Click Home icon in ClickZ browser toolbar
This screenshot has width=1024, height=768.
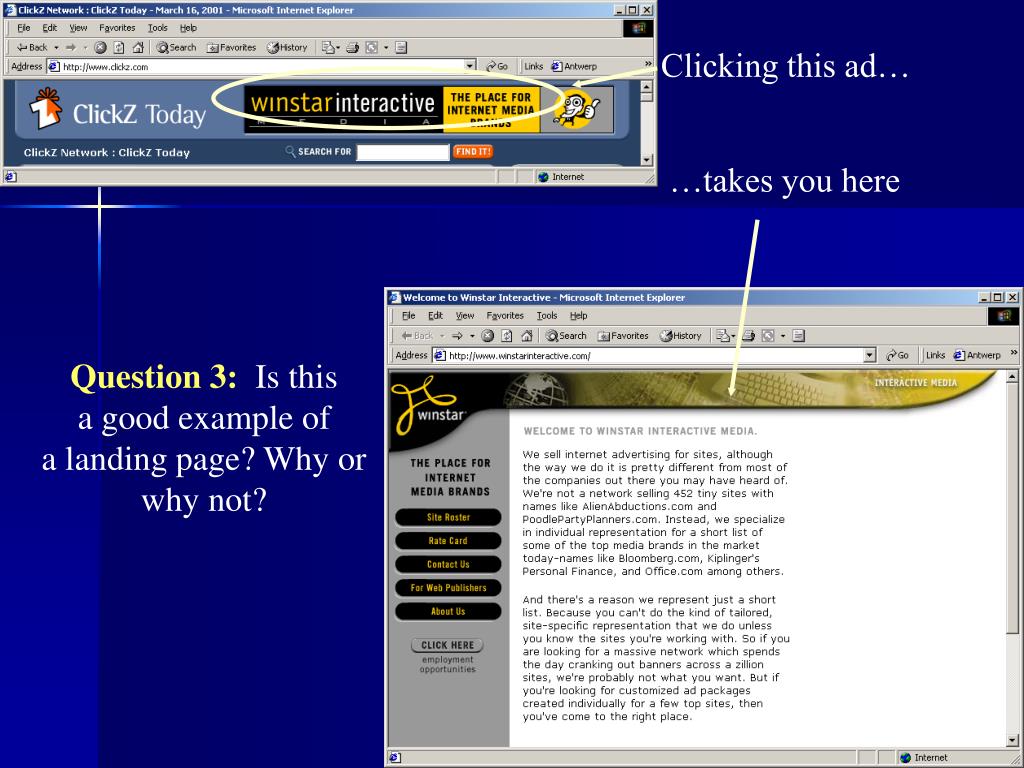pos(138,47)
